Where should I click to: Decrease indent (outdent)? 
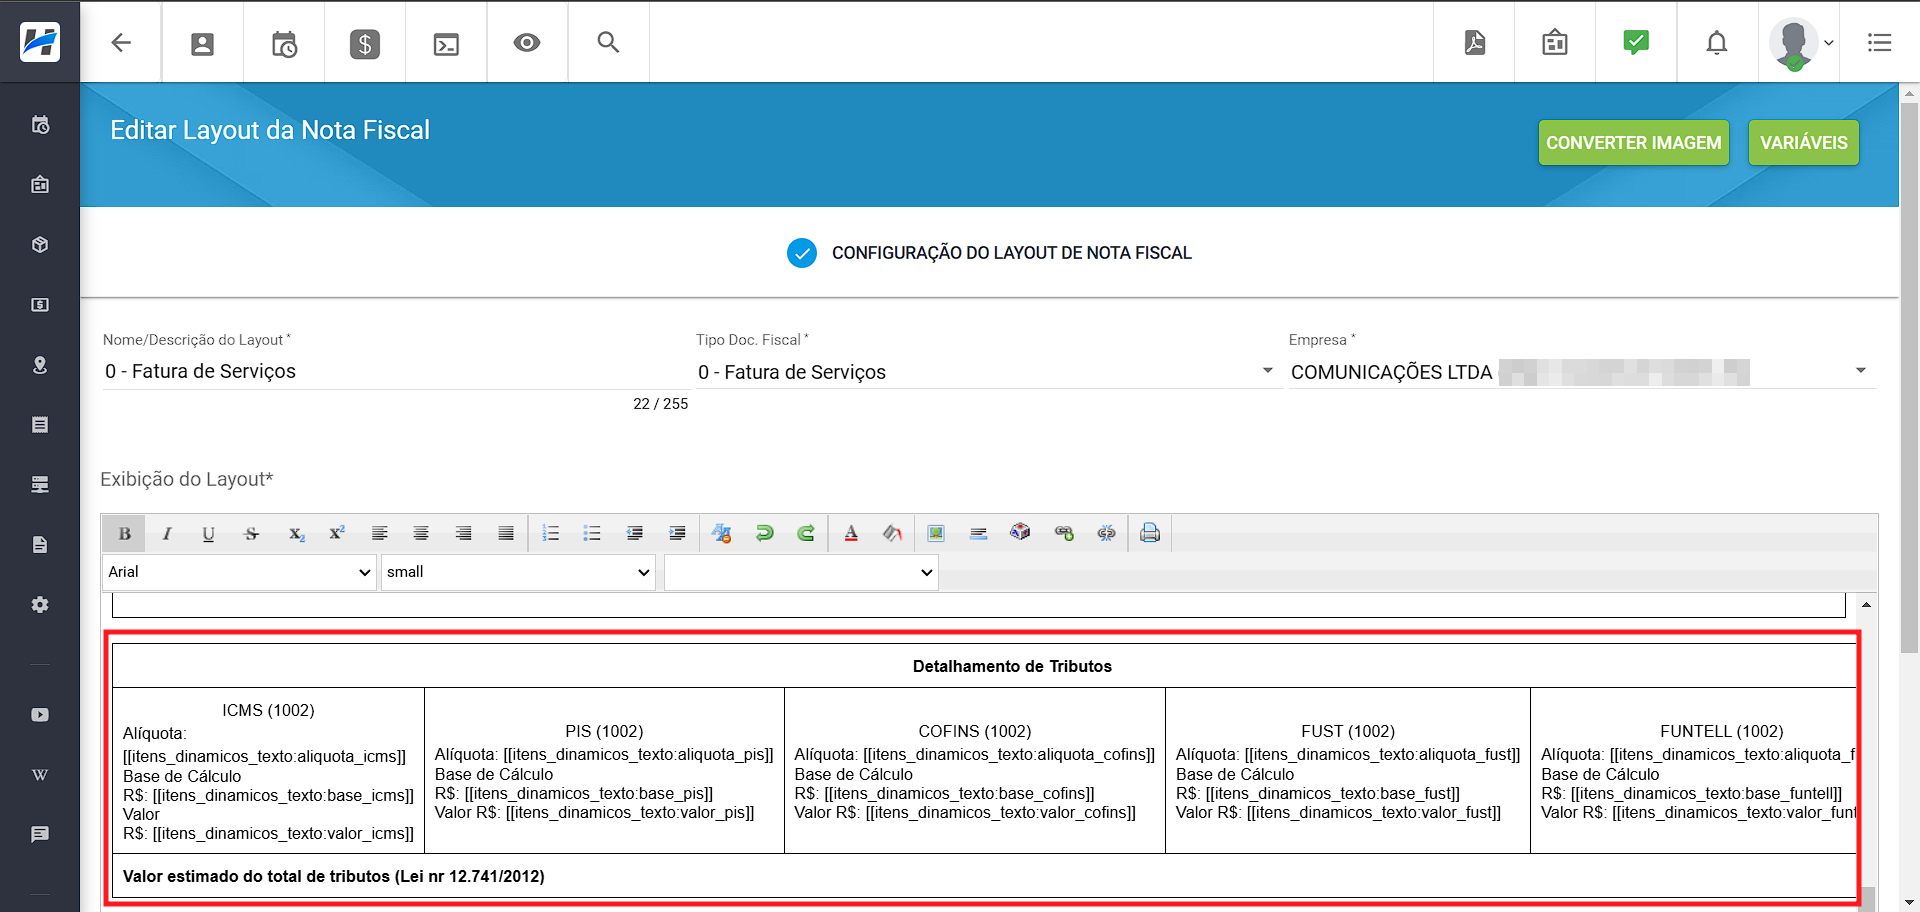[x=634, y=534]
